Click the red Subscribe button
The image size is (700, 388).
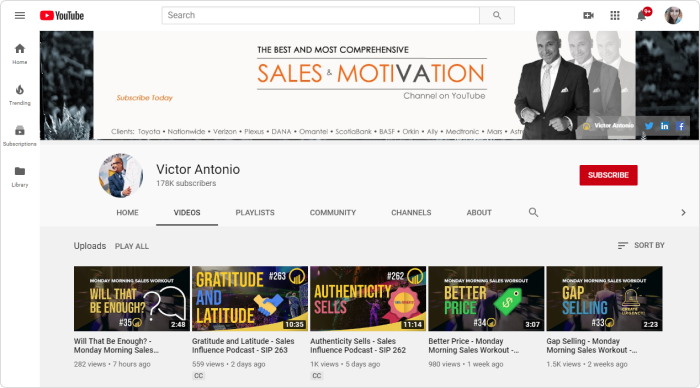[608, 175]
